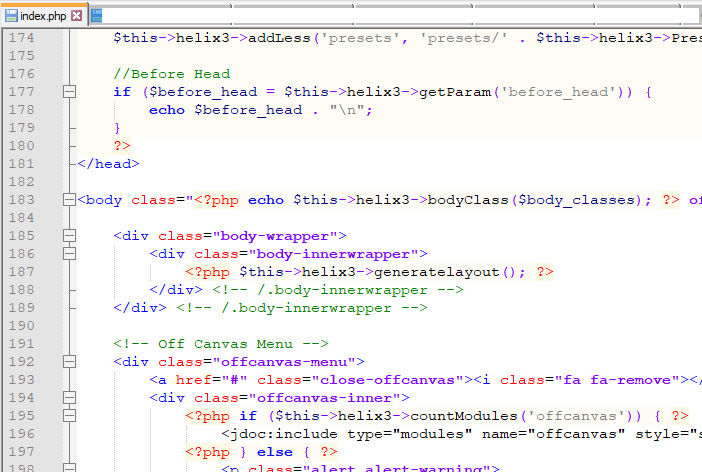Switch to the index.php tab
This screenshot has width=702, height=472.
[x=44, y=16]
